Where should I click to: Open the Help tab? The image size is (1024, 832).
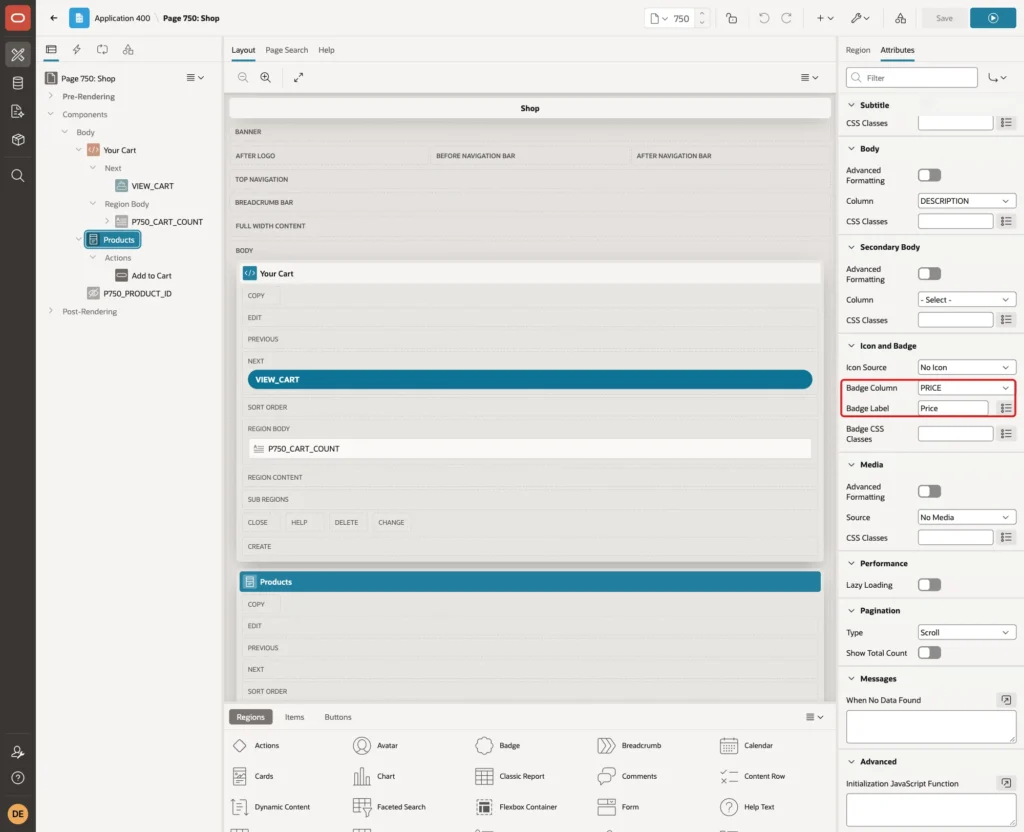(x=326, y=50)
